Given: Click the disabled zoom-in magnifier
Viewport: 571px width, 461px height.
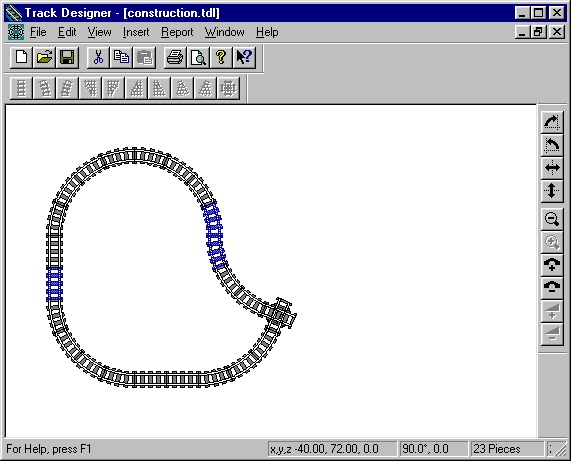Looking at the screenshot, I should coord(552,242).
